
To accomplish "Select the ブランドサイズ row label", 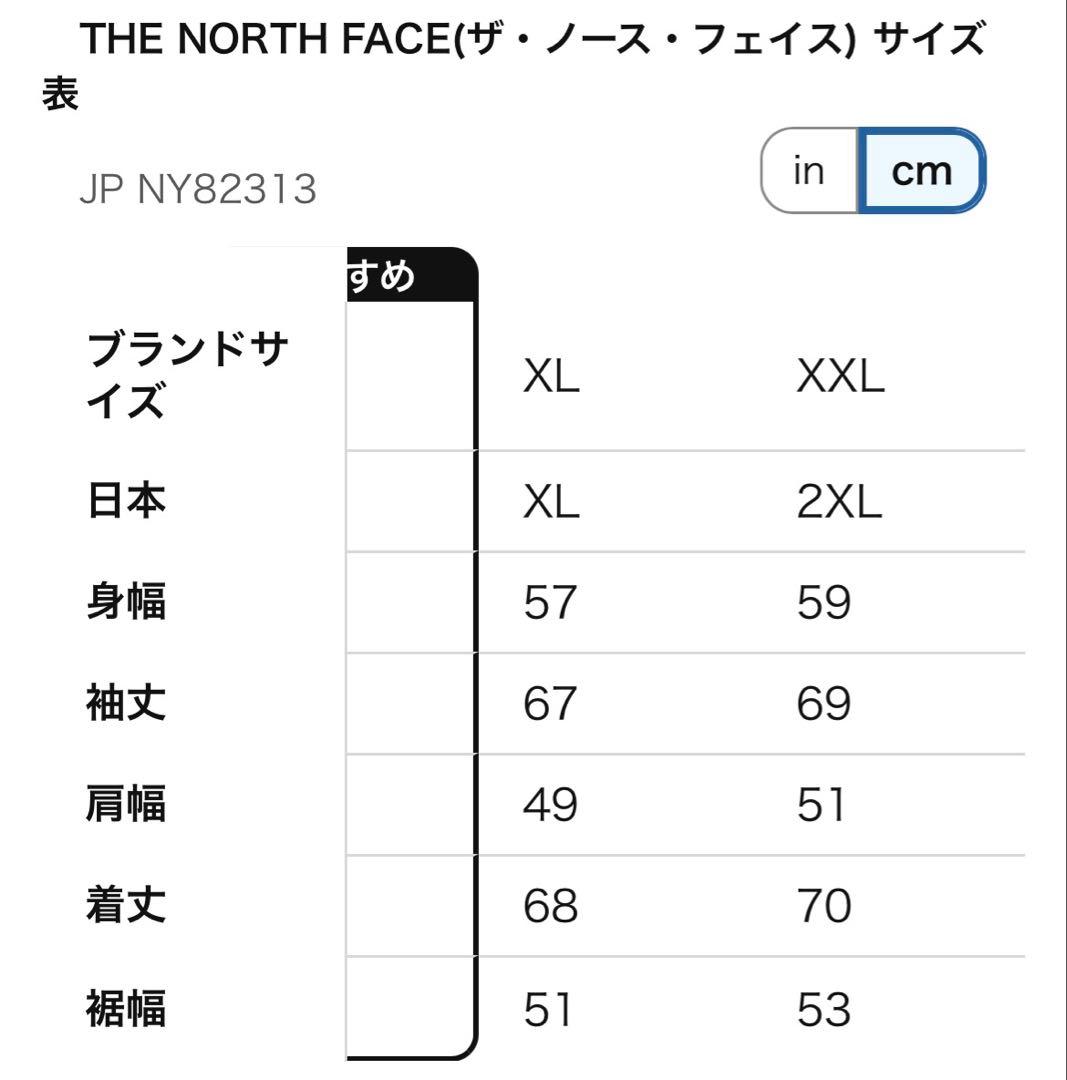I will [x=187, y=376].
